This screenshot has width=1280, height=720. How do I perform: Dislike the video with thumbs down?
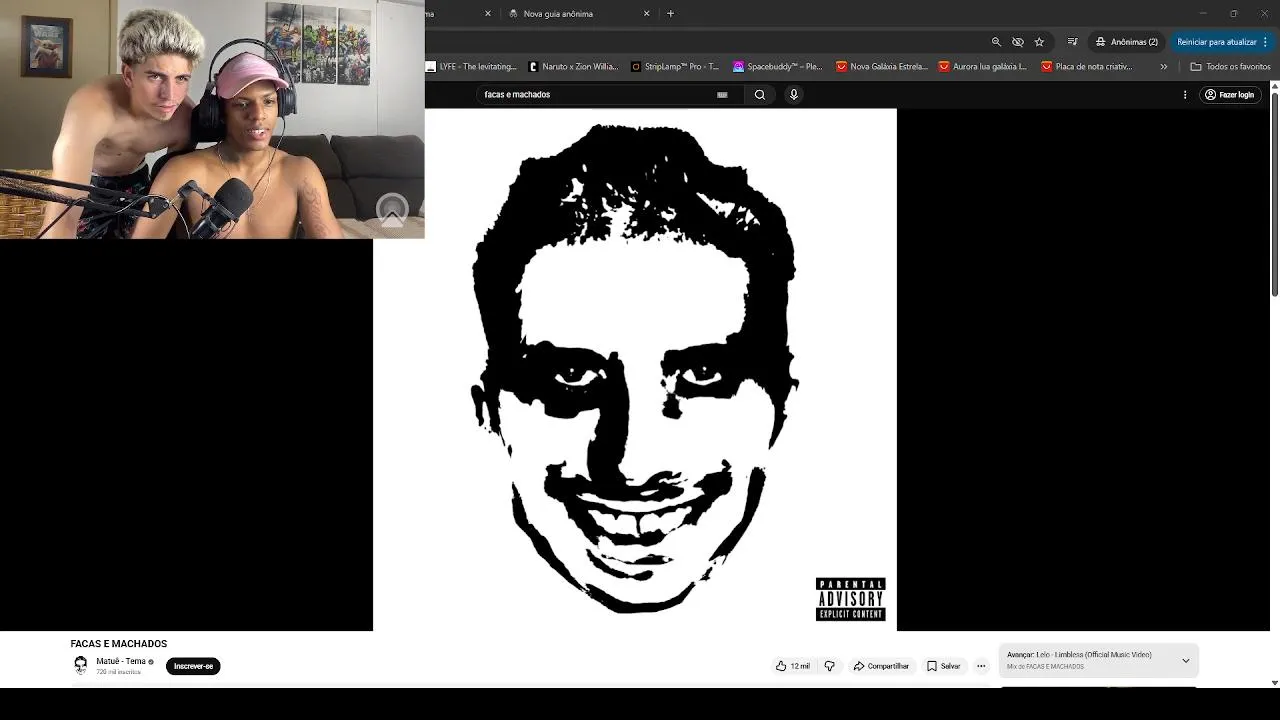(829, 666)
